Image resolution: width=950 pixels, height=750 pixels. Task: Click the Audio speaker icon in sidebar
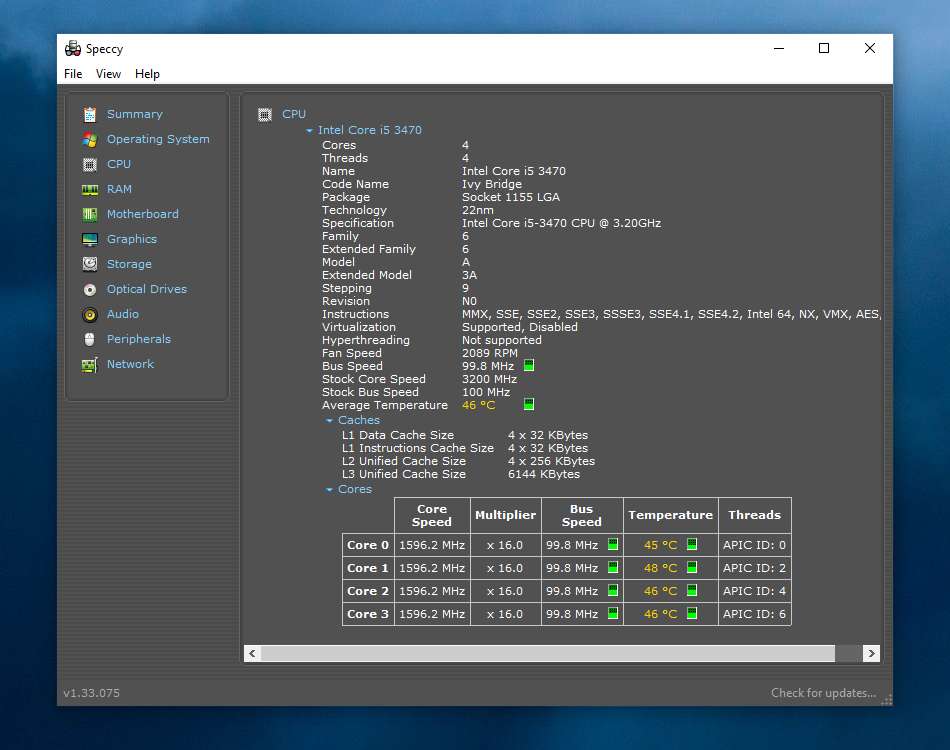point(90,314)
